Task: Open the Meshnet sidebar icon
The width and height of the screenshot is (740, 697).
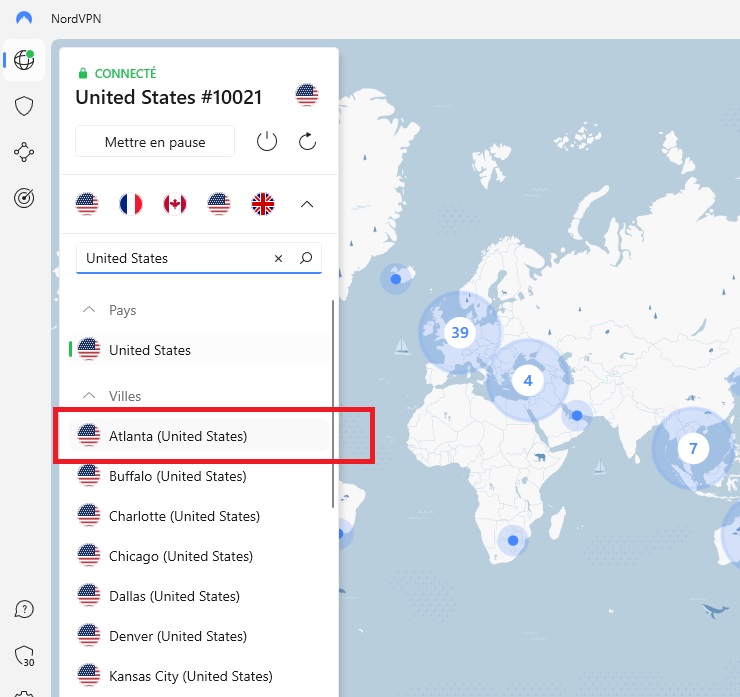Action: (24, 152)
